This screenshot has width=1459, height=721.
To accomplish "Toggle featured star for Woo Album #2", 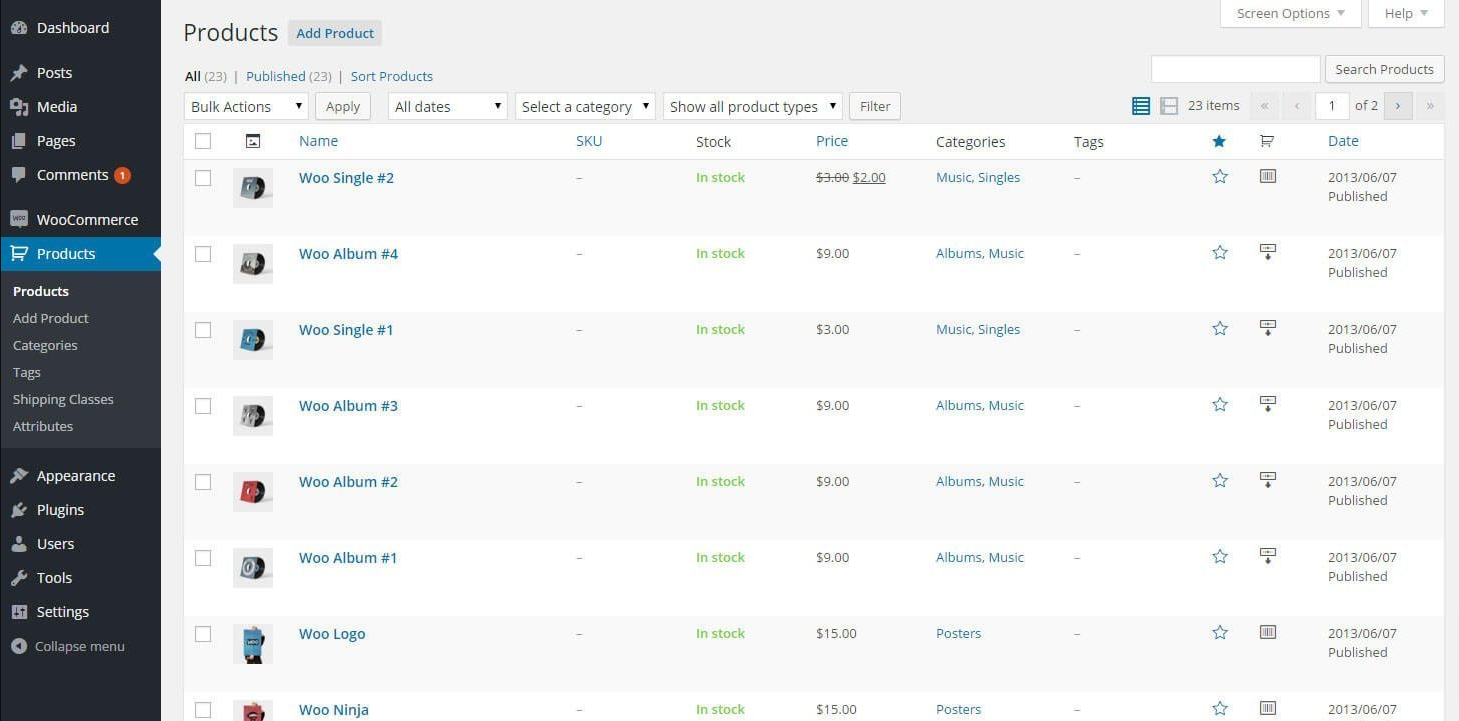I will (x=1219, y=481).
